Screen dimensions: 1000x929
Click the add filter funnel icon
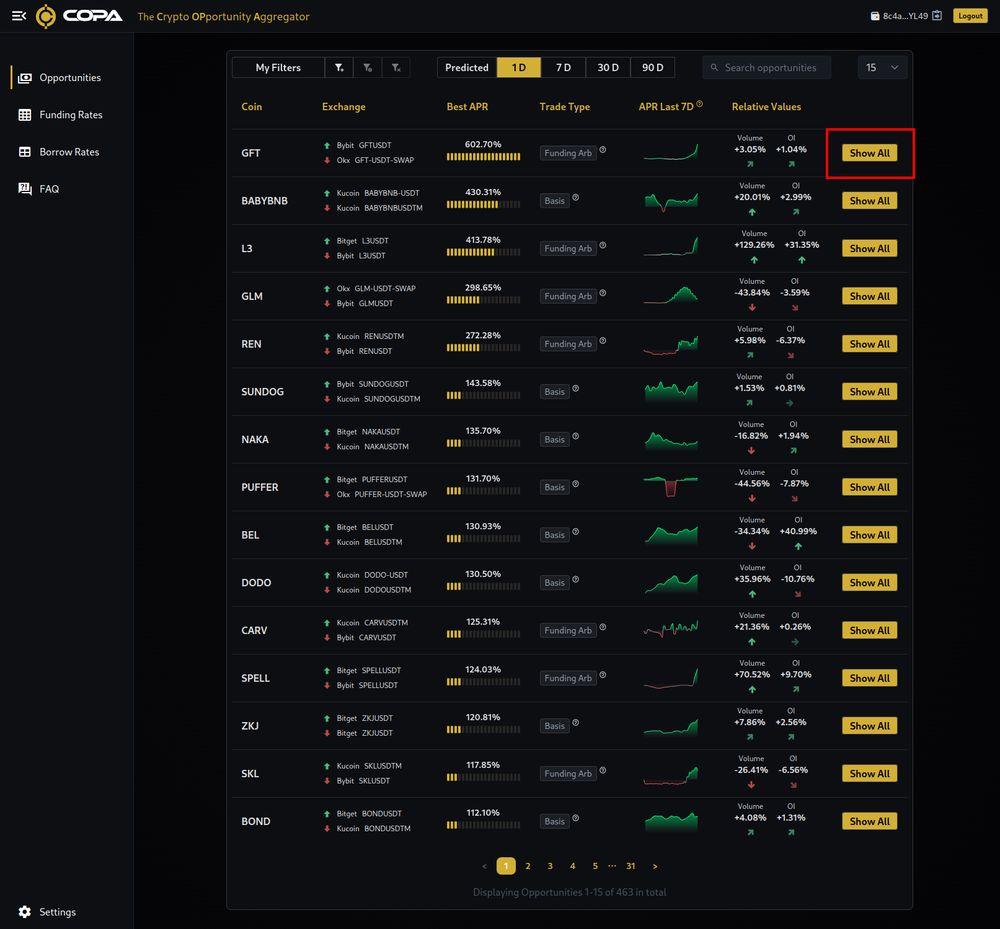339,68
